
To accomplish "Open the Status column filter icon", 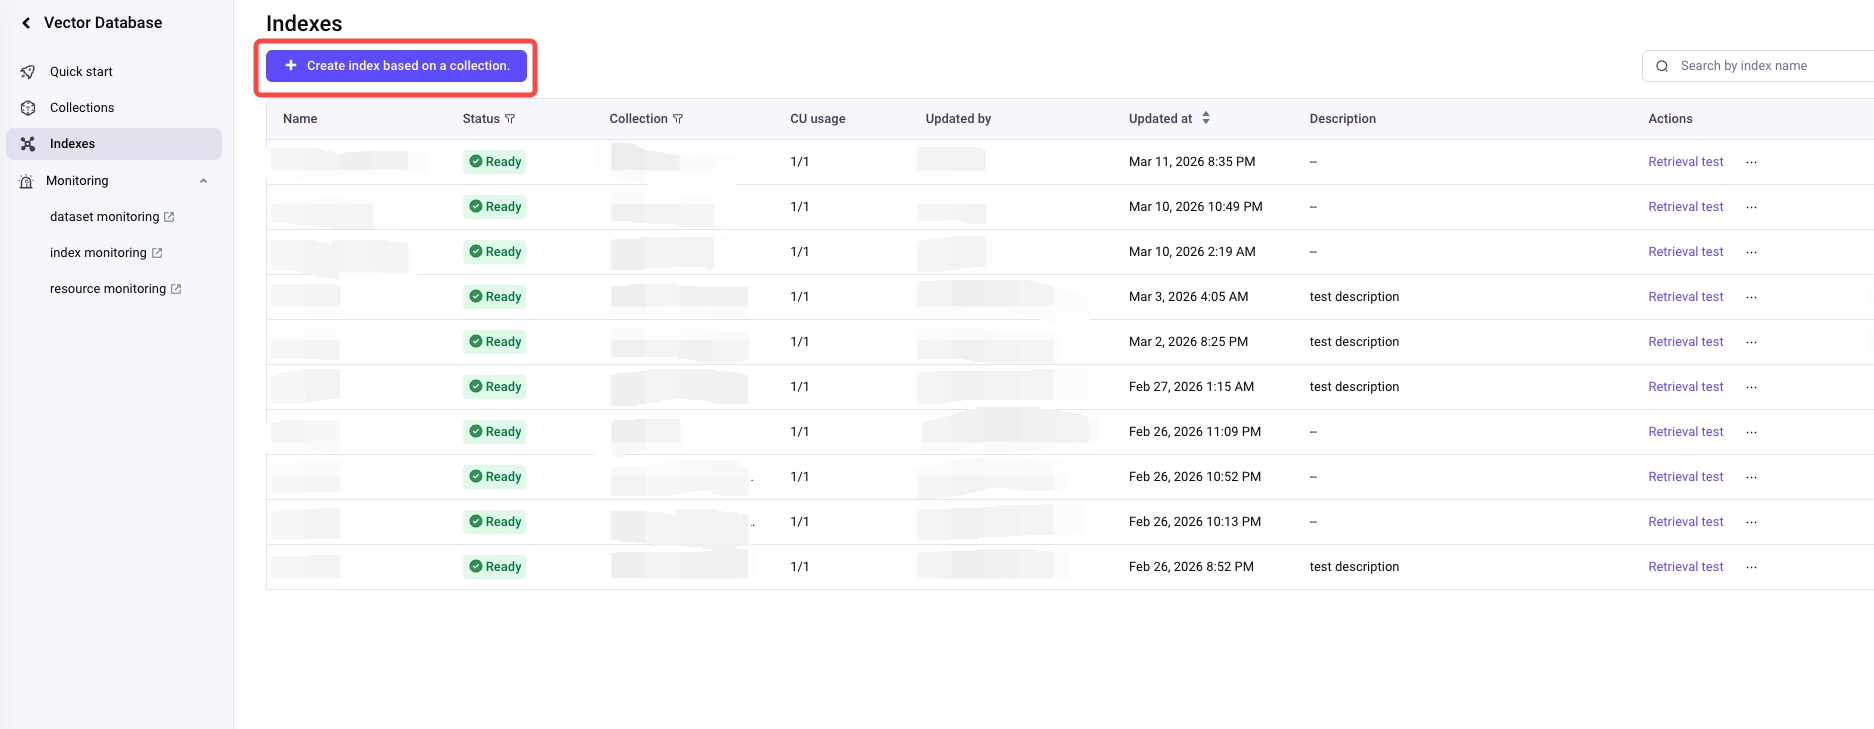I will click(510, 119).
